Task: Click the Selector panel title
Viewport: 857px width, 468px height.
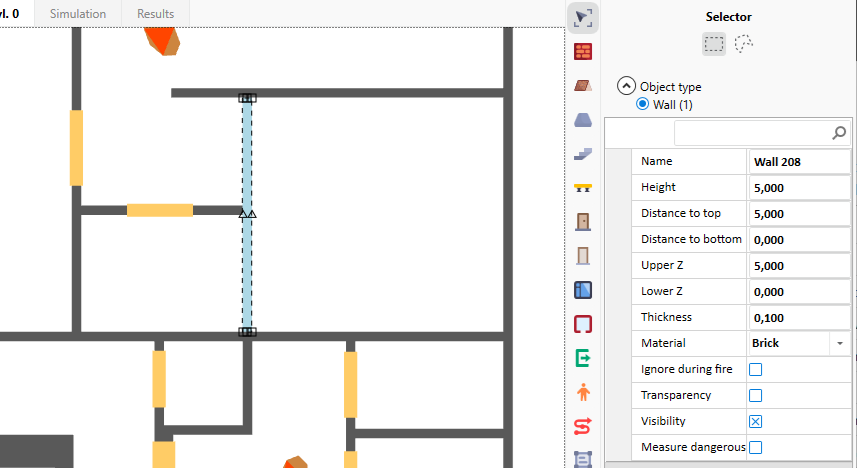Action: pyautogui.click(x=728, y=17)
